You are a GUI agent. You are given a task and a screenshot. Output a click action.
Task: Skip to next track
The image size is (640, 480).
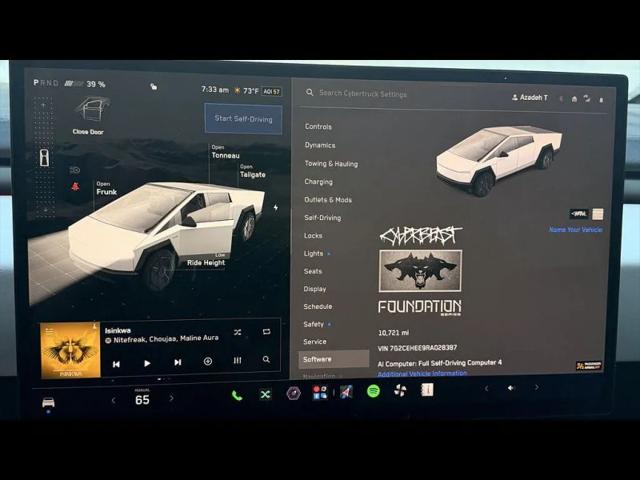[x=178, y=362]
